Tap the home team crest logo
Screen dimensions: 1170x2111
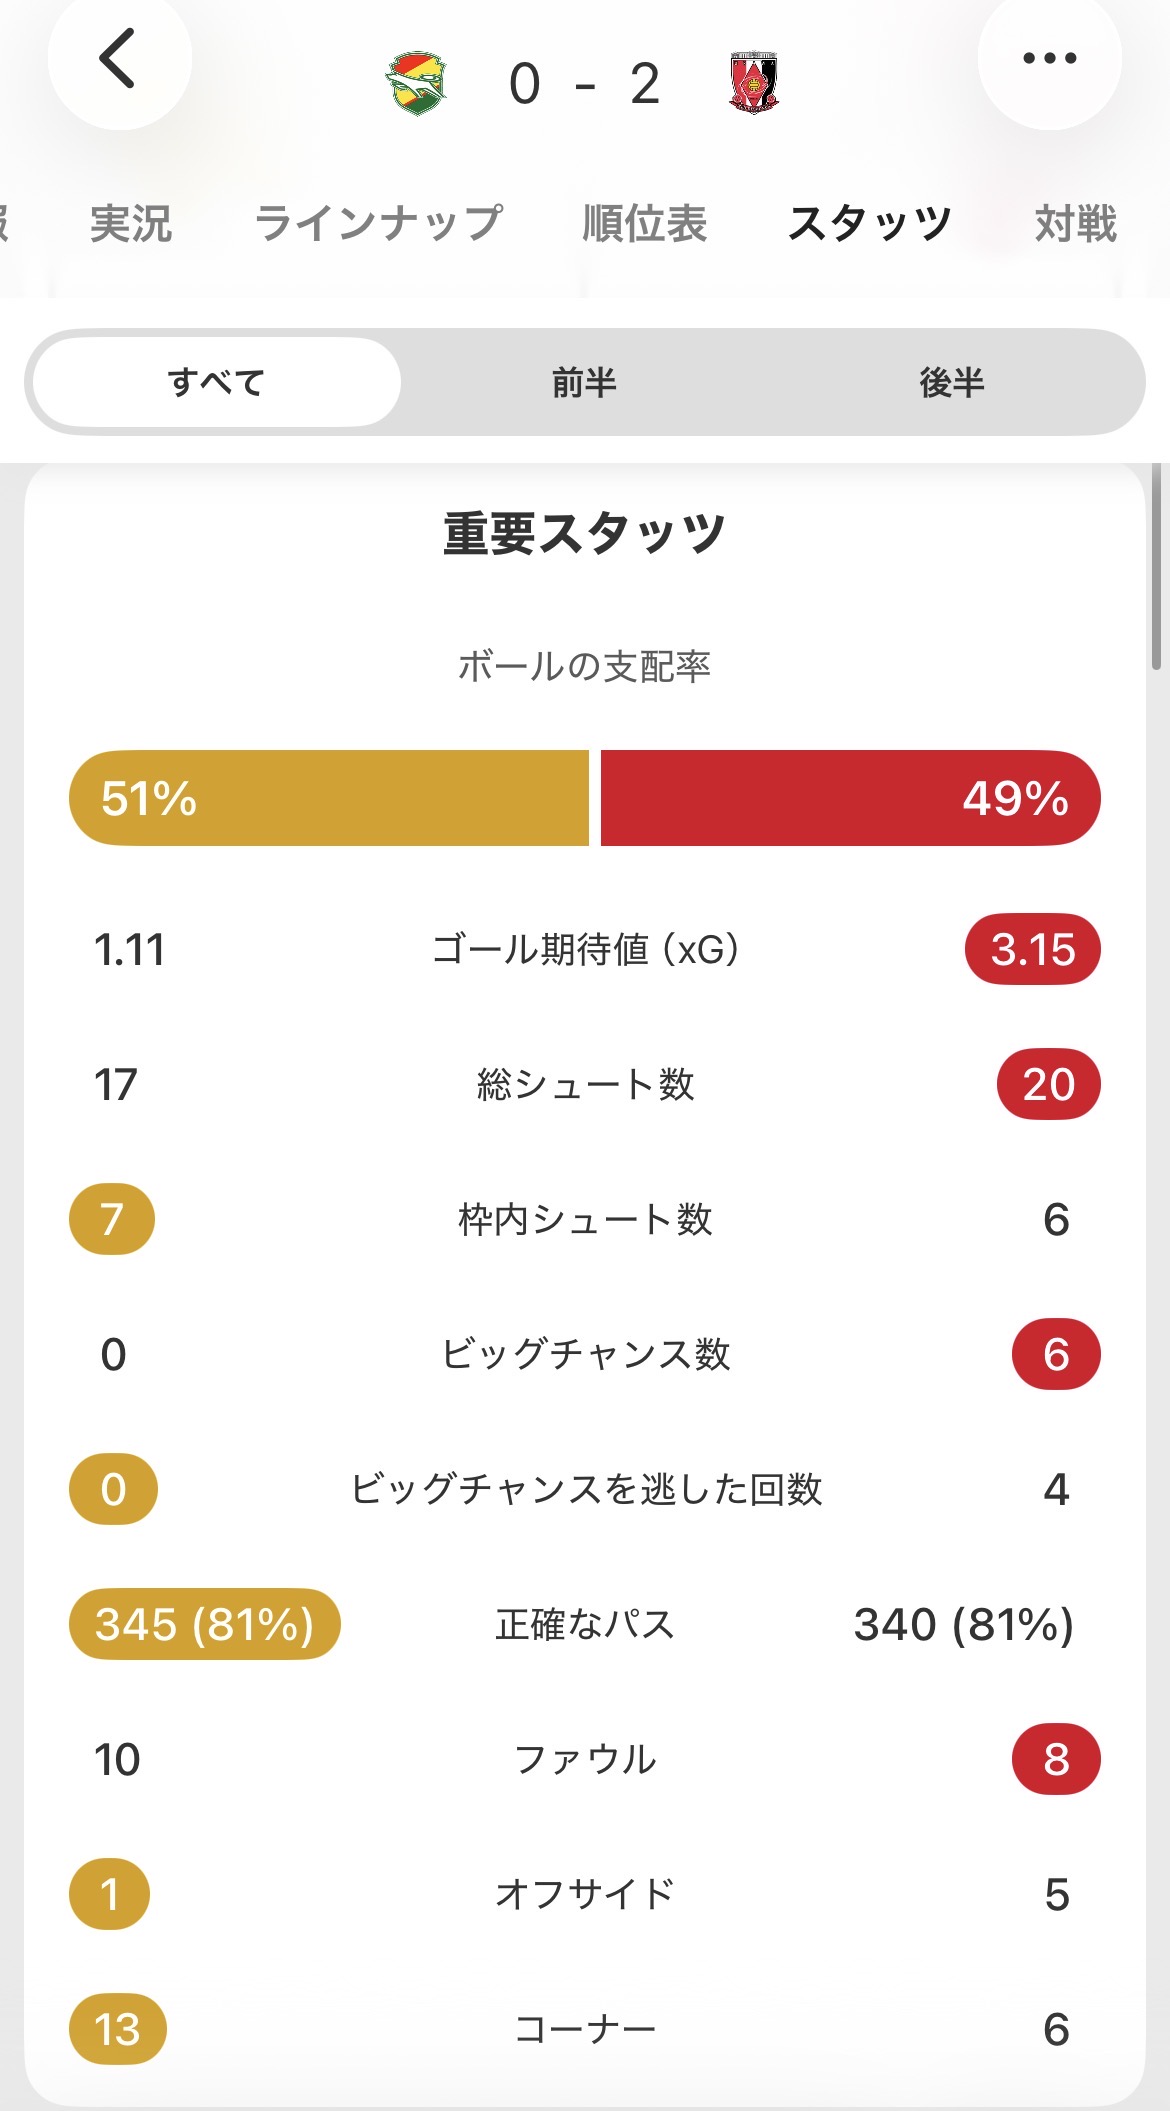point(416,84)
